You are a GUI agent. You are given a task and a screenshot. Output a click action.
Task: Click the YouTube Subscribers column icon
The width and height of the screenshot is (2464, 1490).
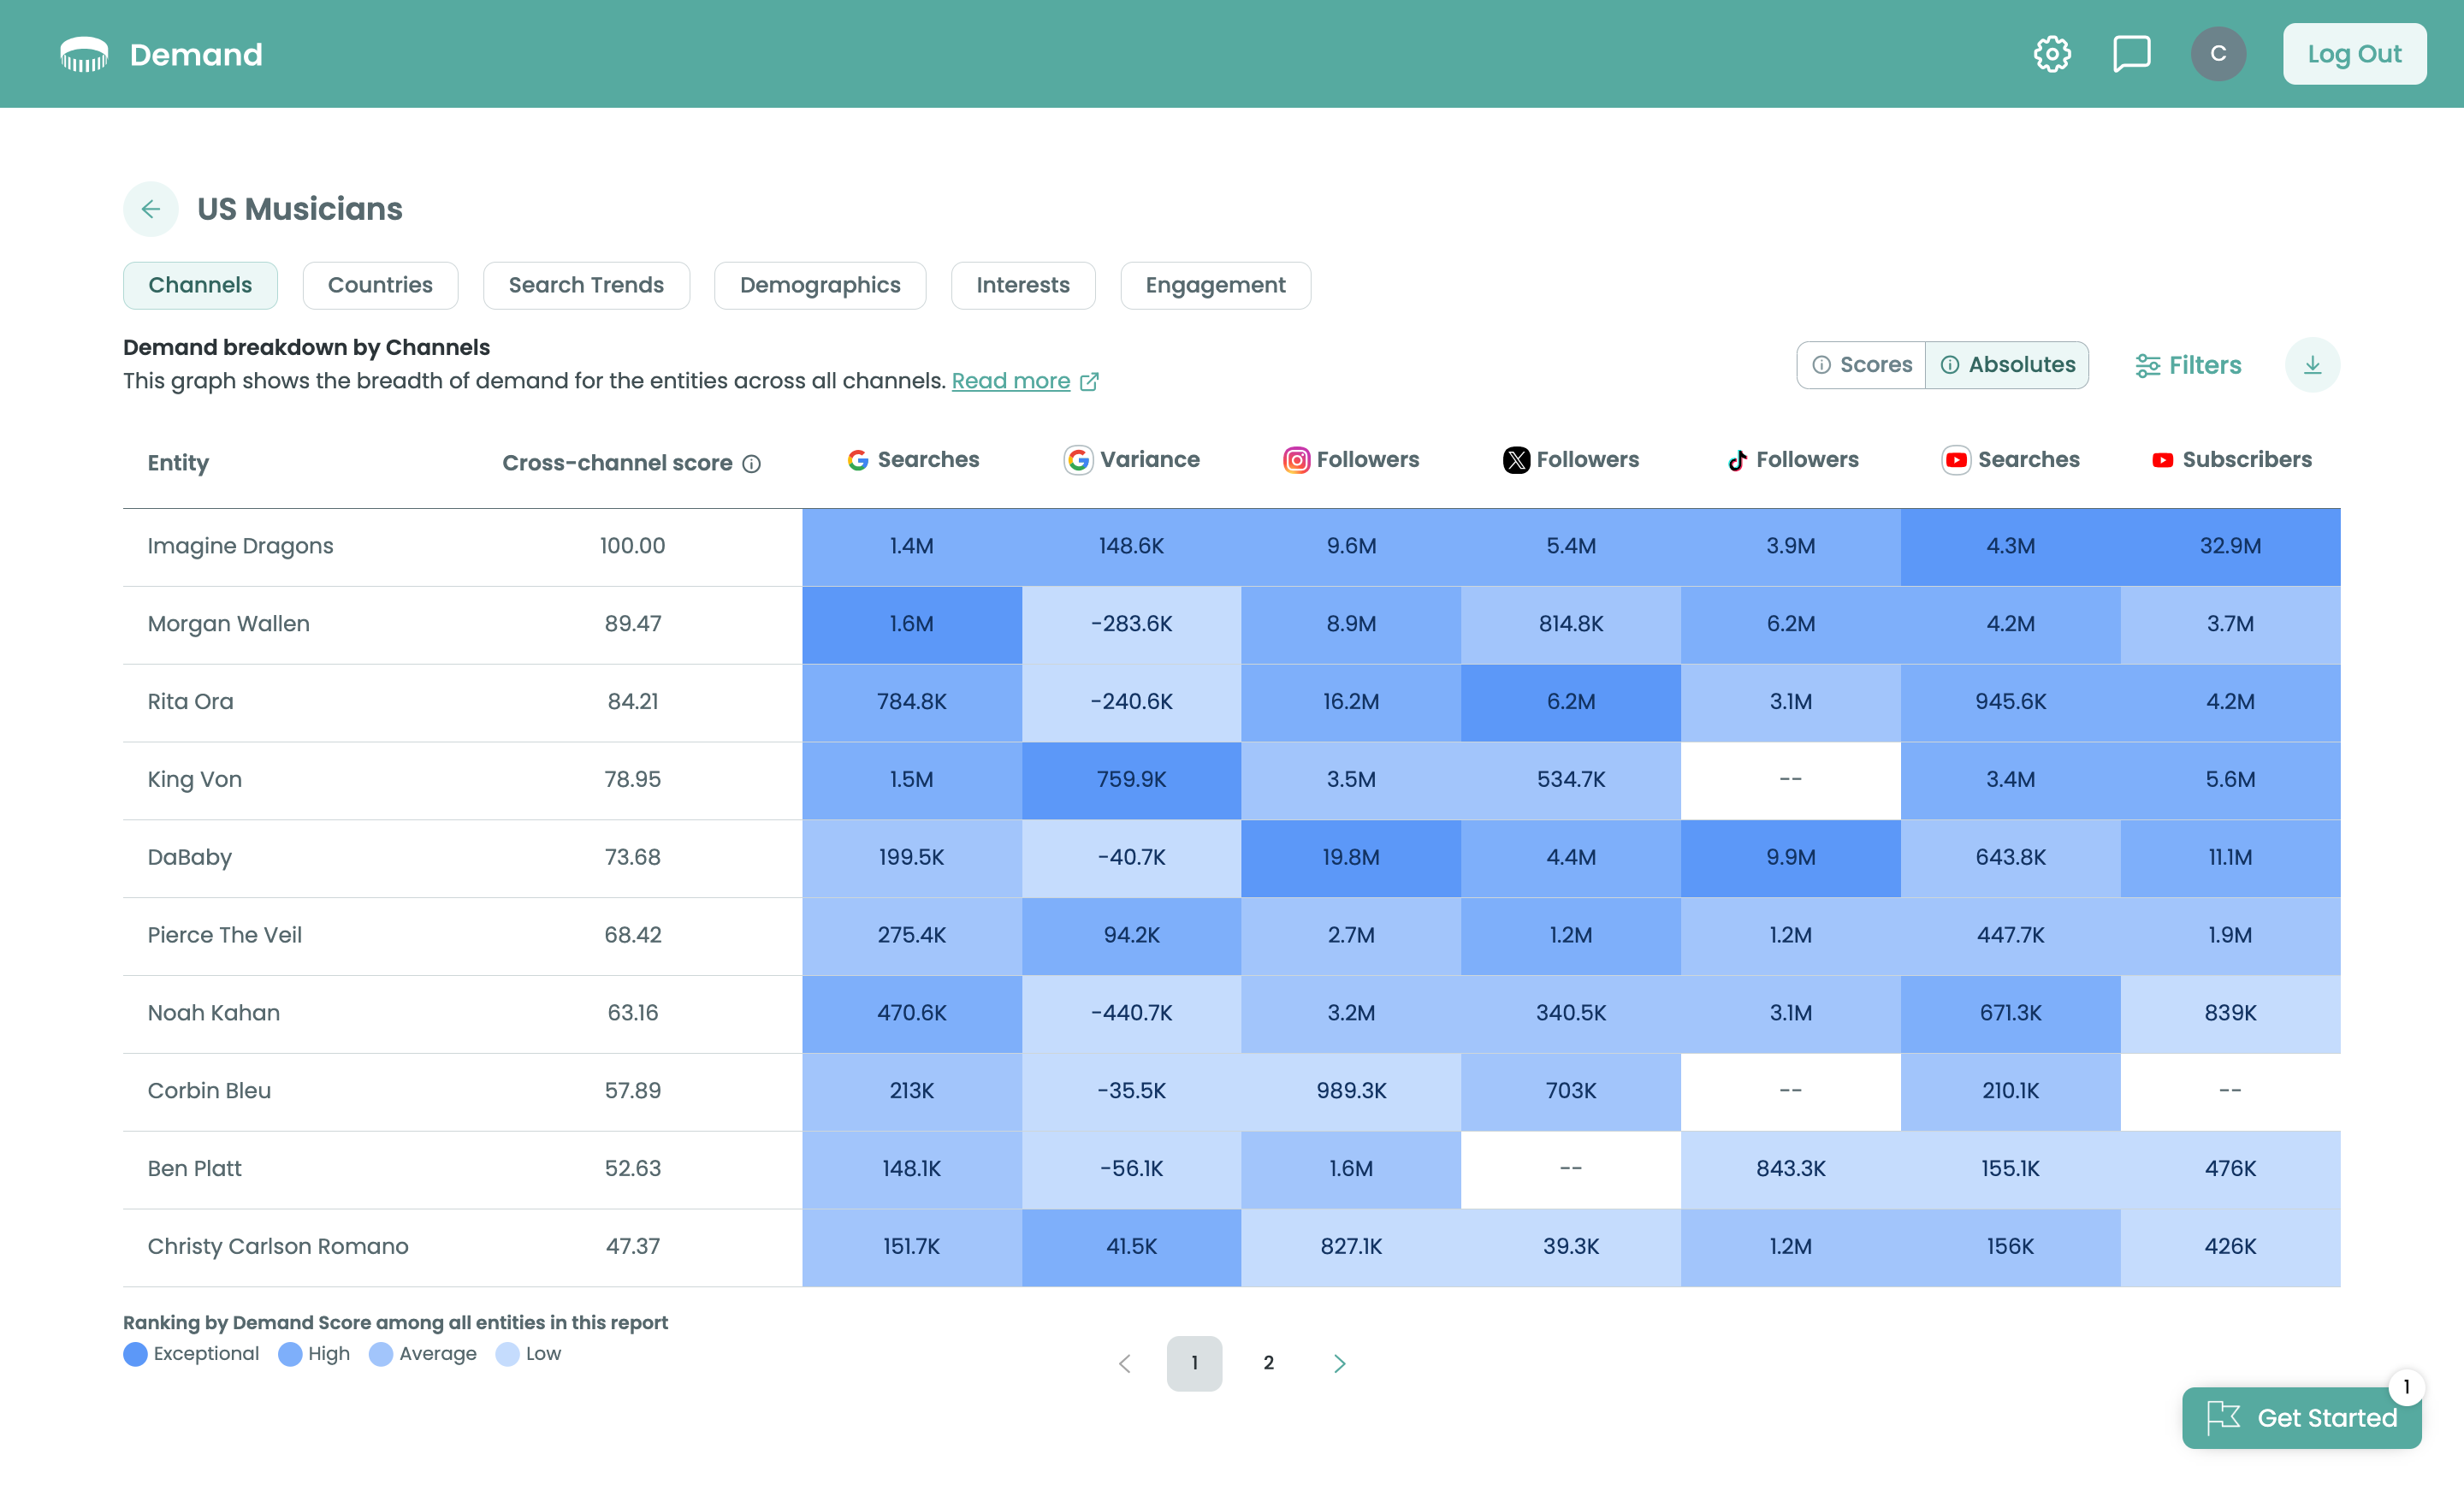point(2162,460)
